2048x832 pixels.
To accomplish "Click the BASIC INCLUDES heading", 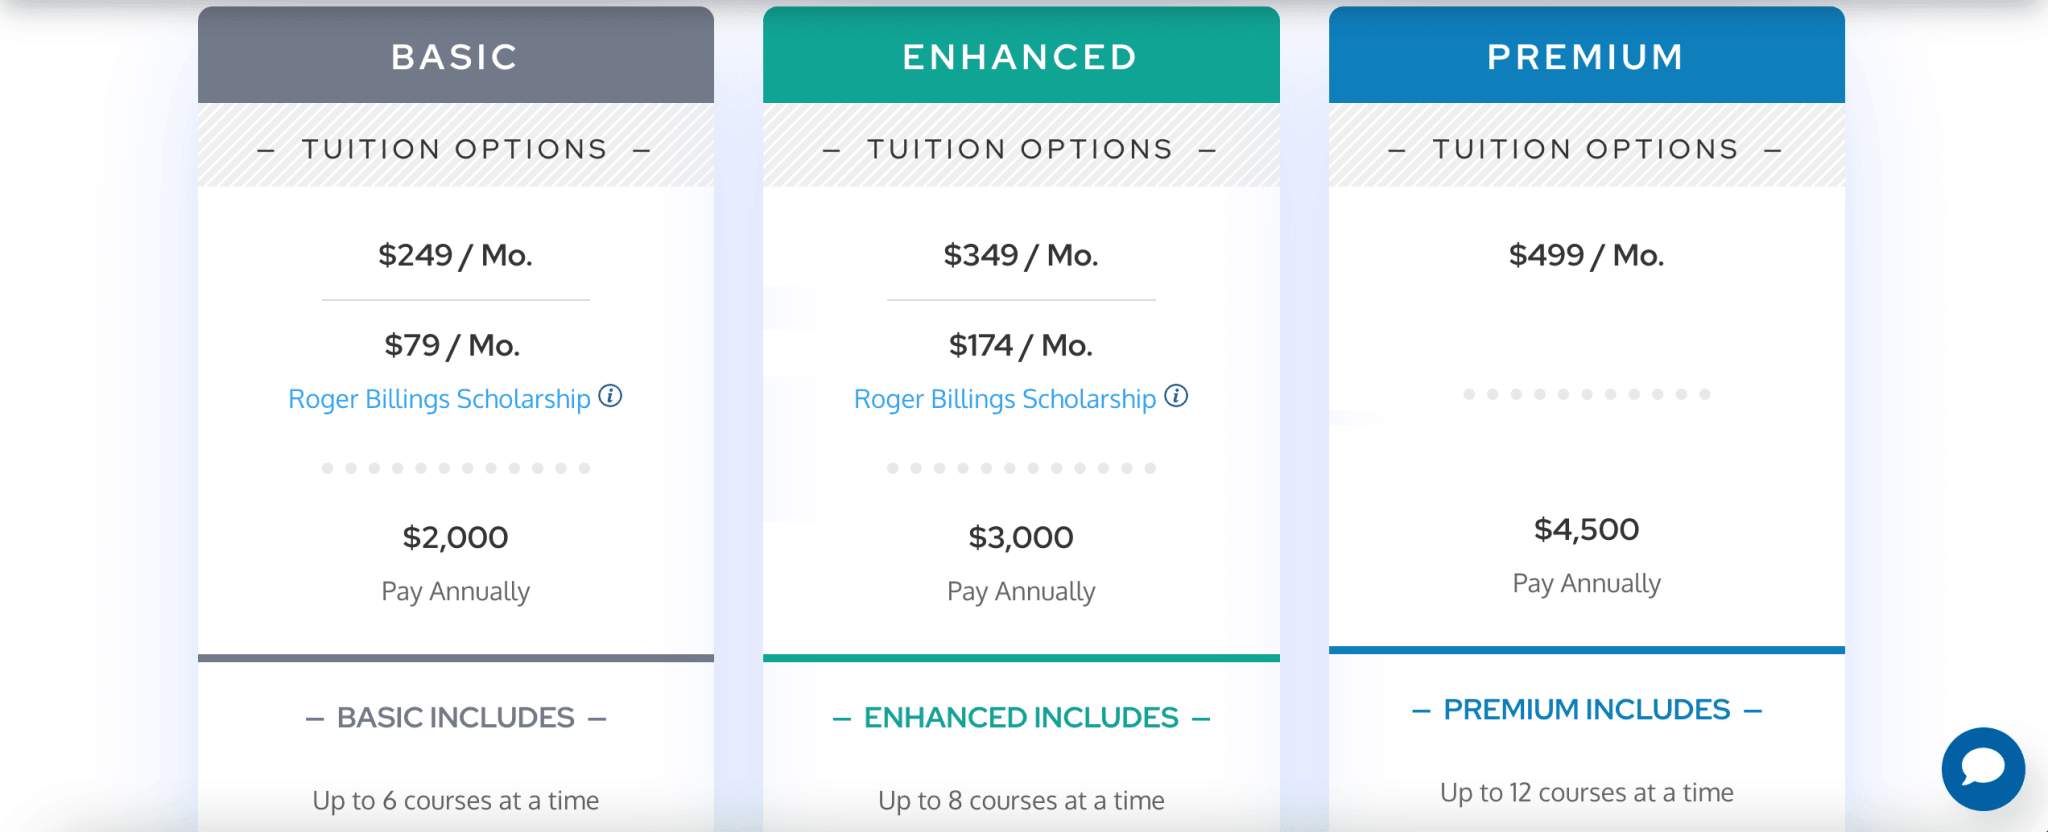I will [x=455, y=717].
